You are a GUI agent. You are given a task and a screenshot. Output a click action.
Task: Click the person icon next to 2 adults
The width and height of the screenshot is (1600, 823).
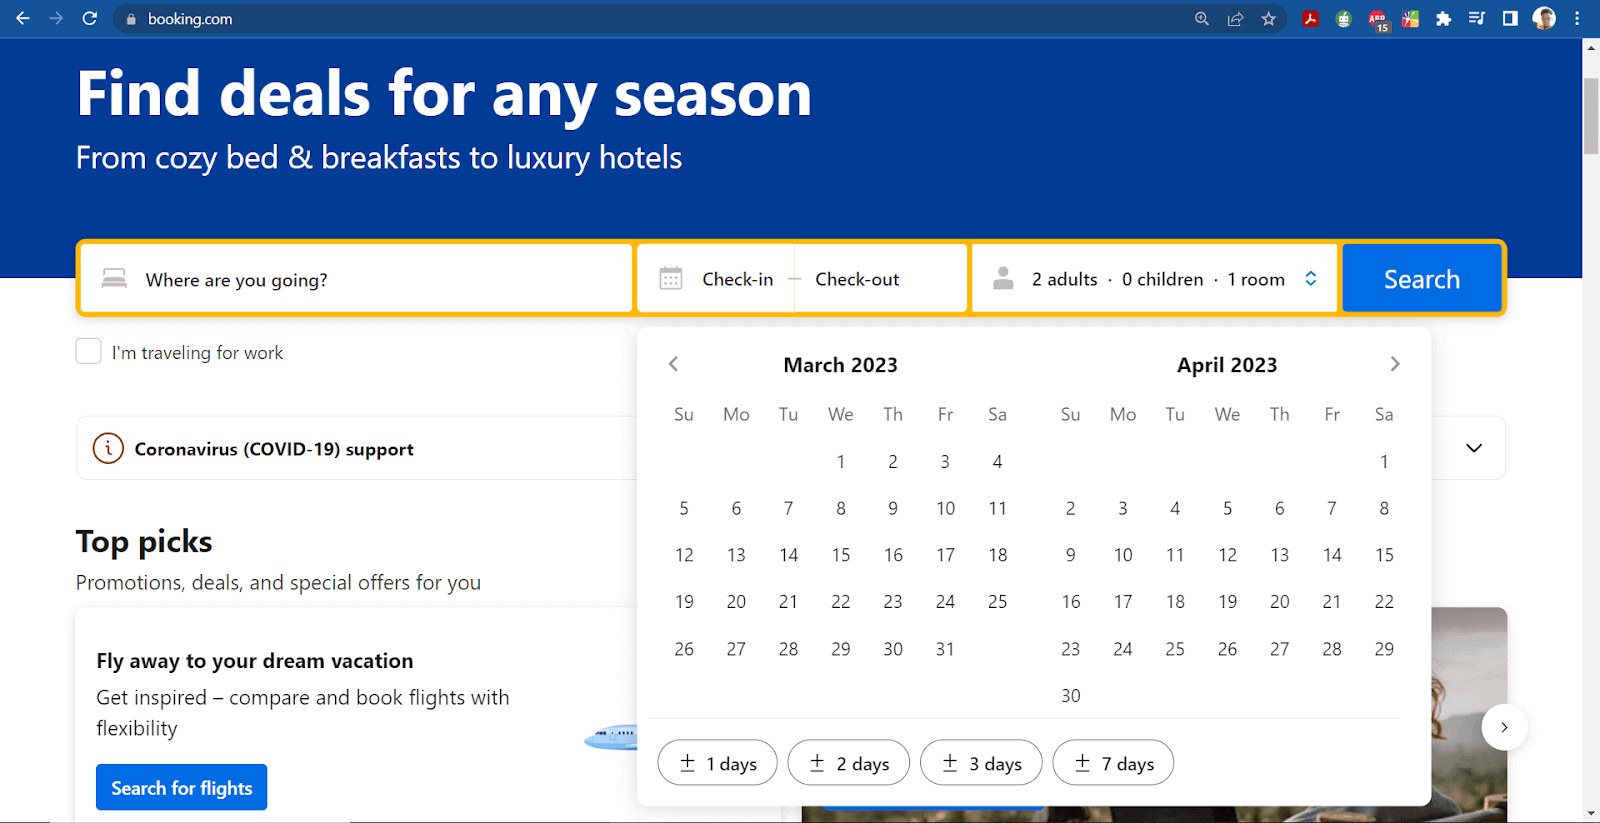coord(1003,278)
